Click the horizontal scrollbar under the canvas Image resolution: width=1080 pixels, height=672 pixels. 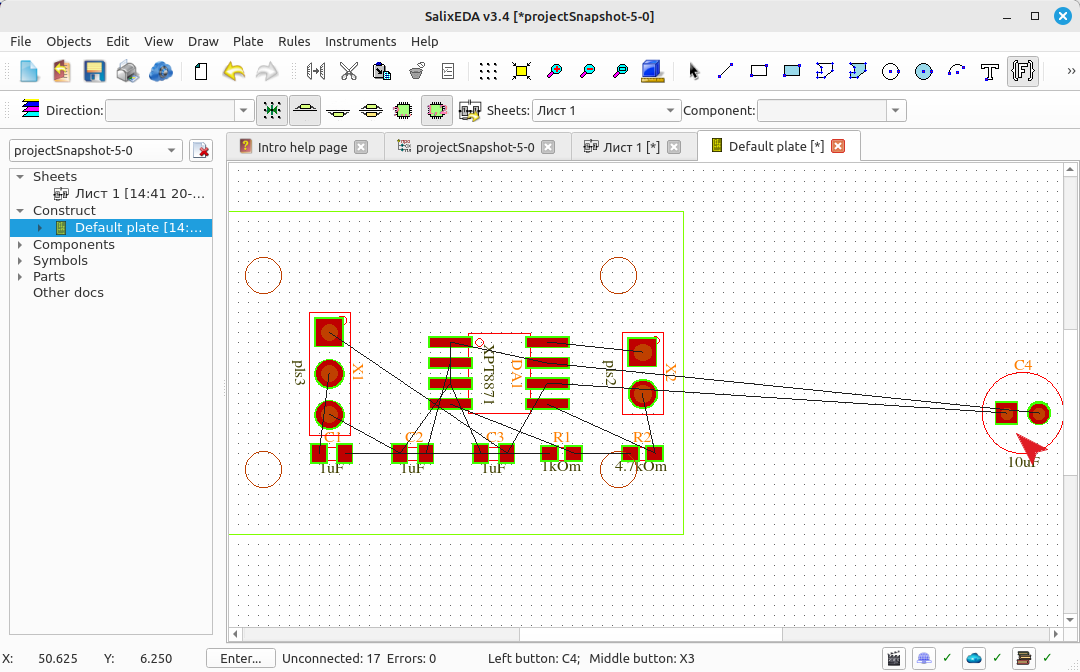point(650,633)
